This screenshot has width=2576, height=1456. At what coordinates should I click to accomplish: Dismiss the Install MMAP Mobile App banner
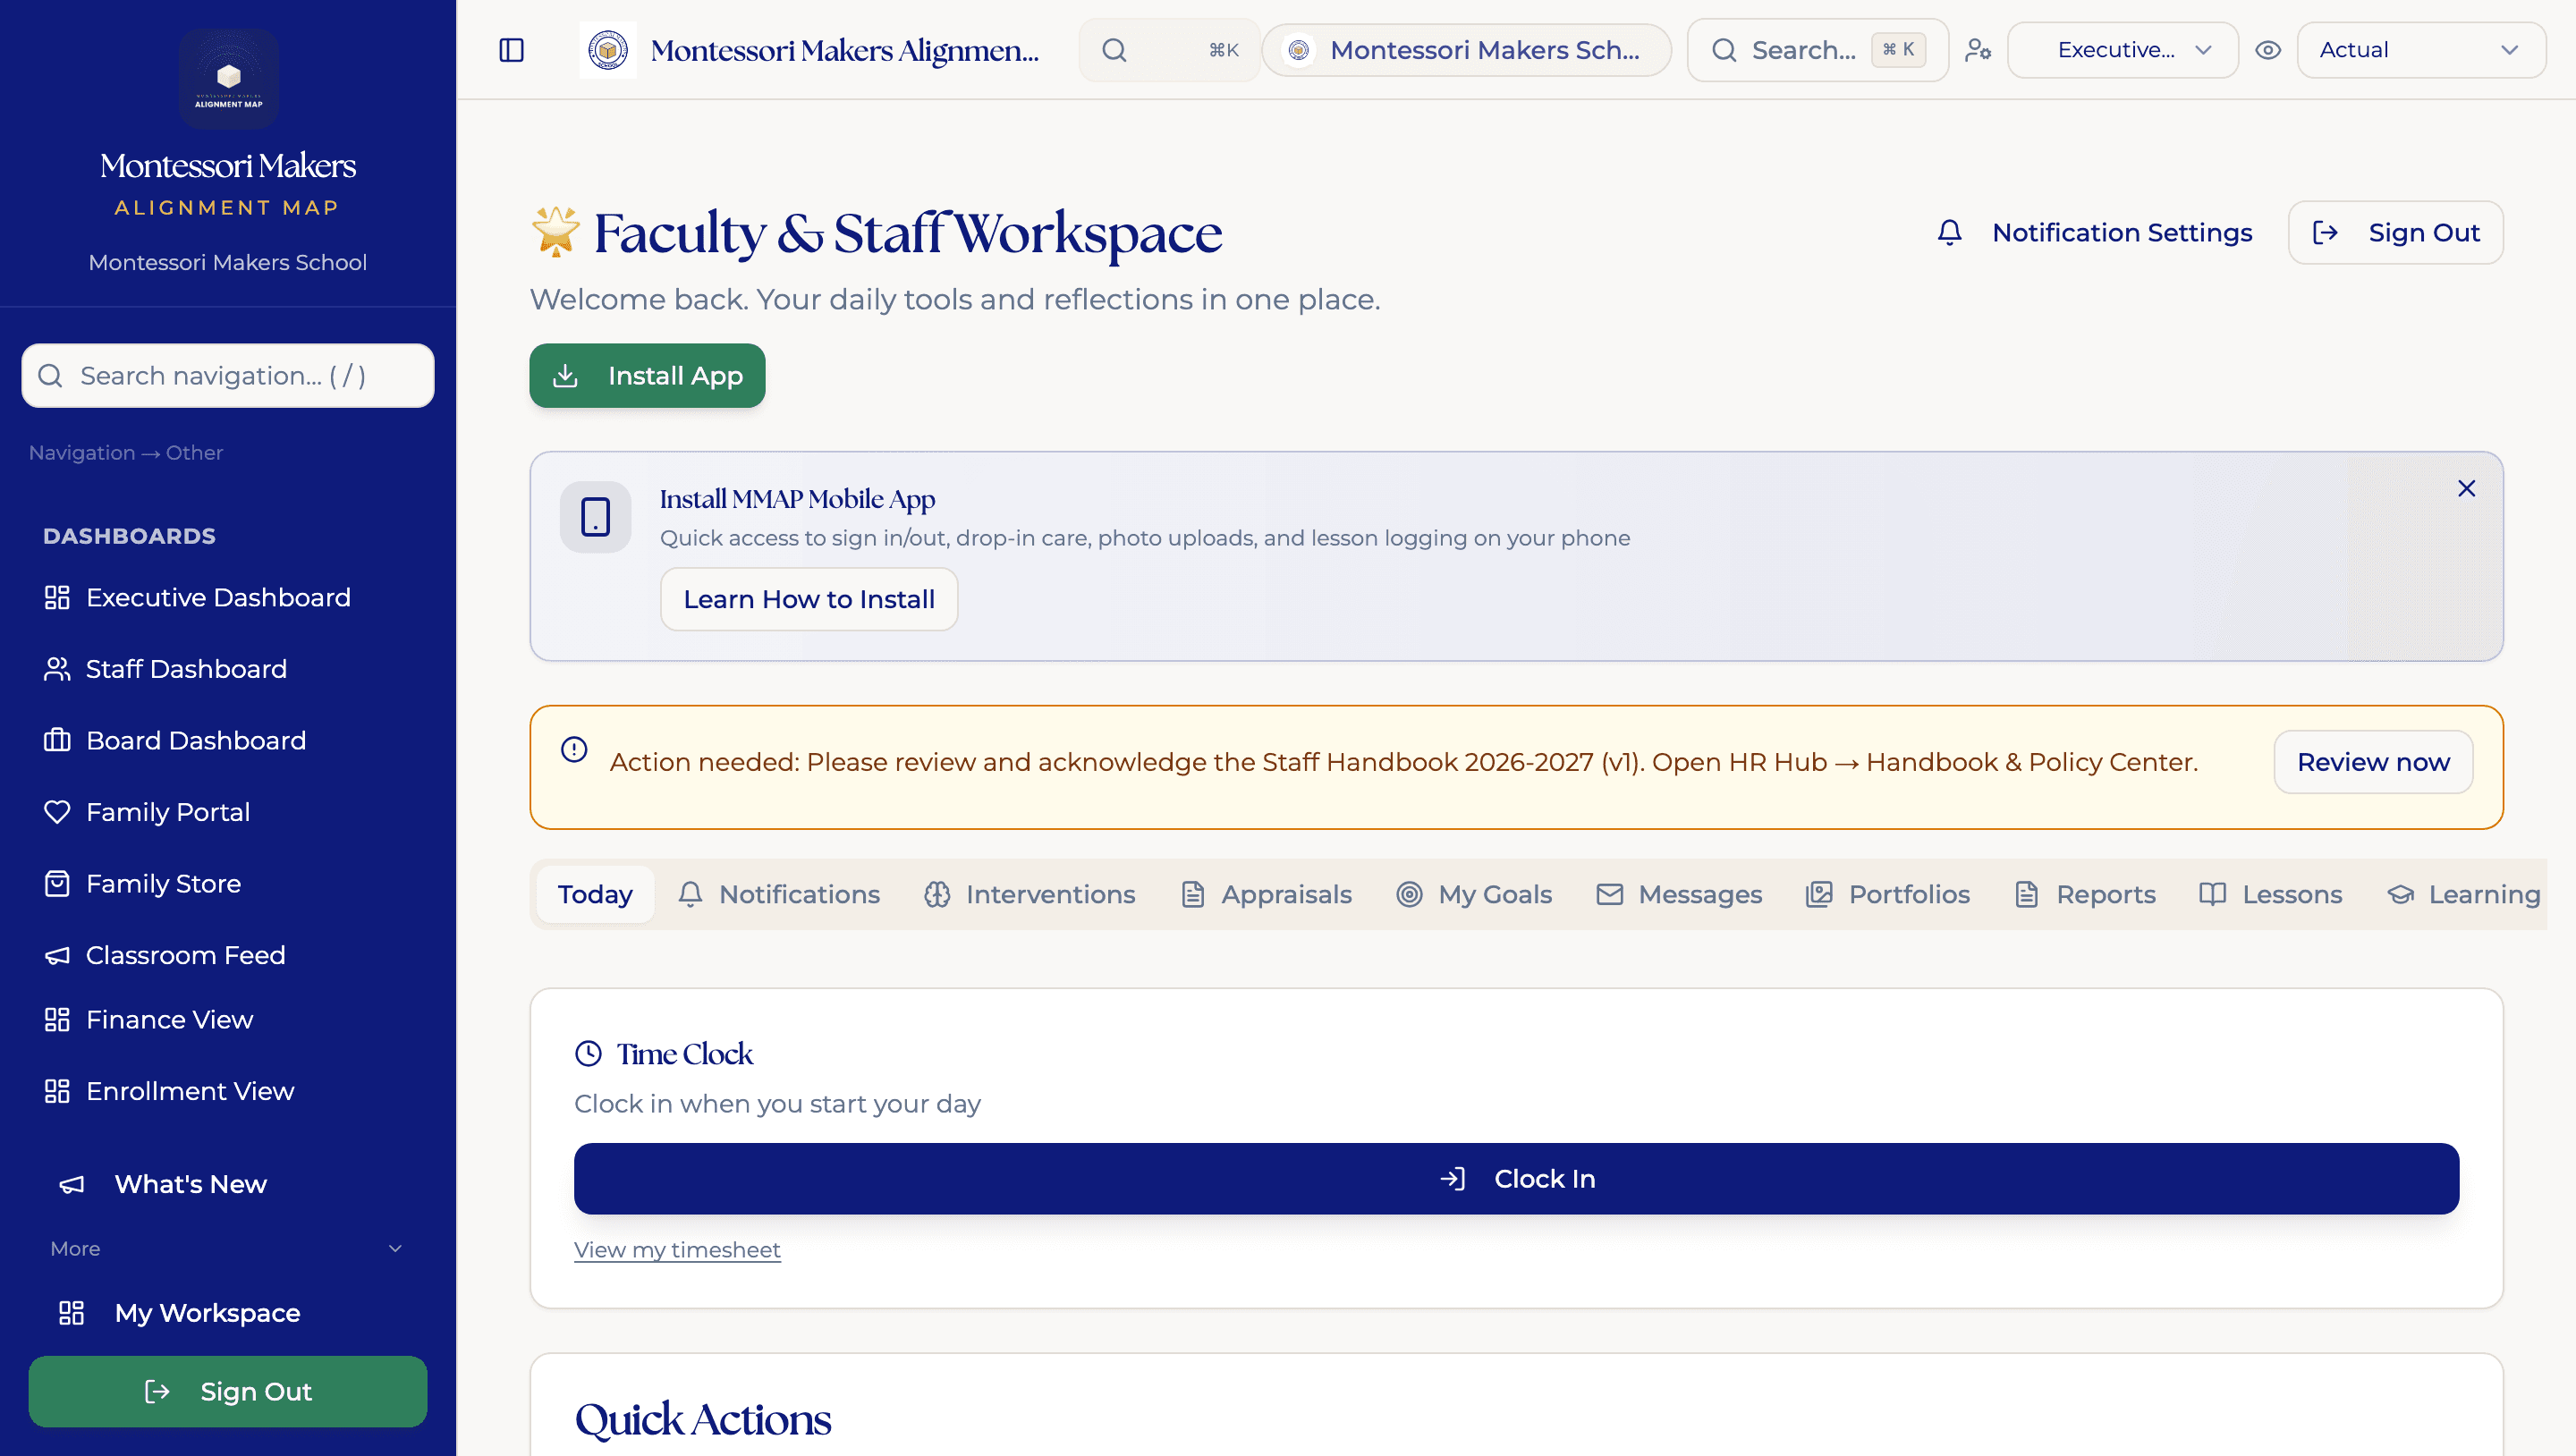(x=2467, y=488)
